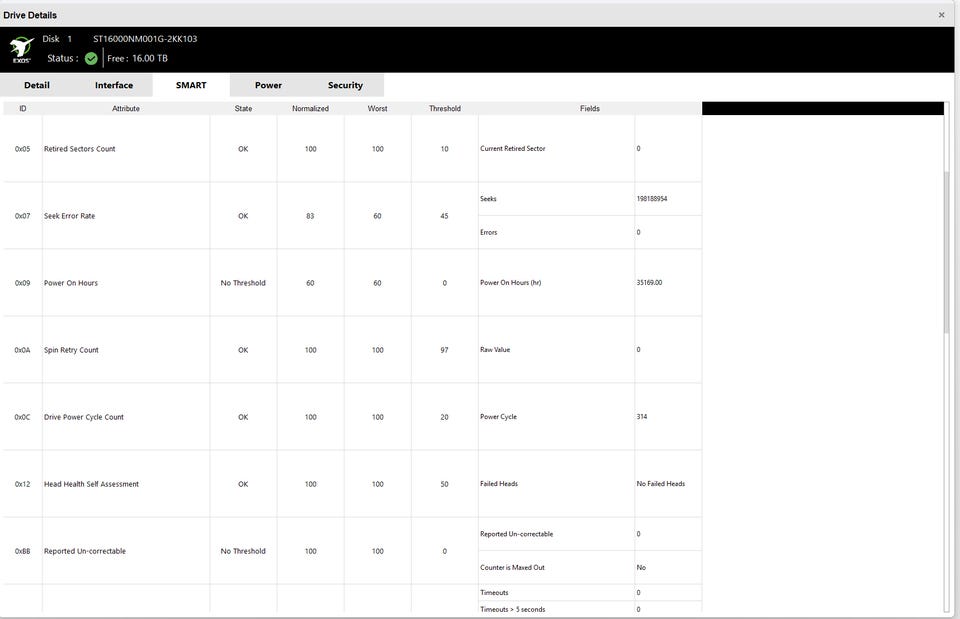The height and width of the screenshot is (619, 960).
Task: Go to the Power tab
Action: click(268, 85)
